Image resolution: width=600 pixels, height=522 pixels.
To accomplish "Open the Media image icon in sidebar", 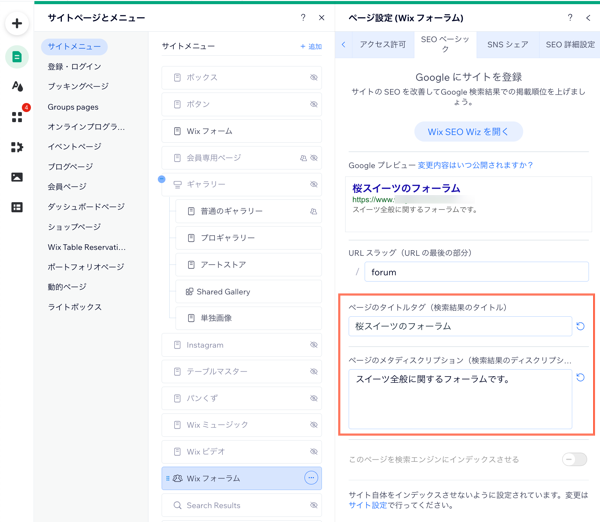I will pos(17,177).
